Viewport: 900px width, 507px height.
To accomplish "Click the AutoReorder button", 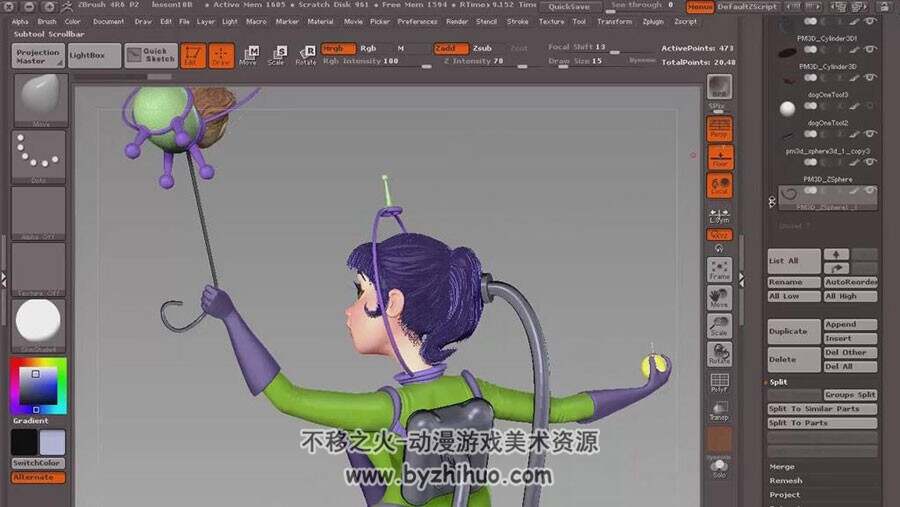I will [x=851, y=282].
